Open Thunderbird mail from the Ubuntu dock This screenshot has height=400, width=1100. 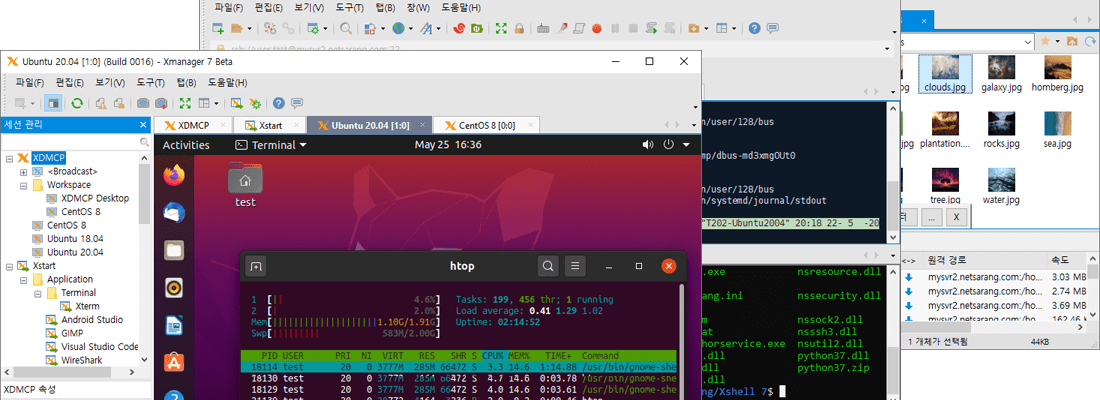pos(174,213)
